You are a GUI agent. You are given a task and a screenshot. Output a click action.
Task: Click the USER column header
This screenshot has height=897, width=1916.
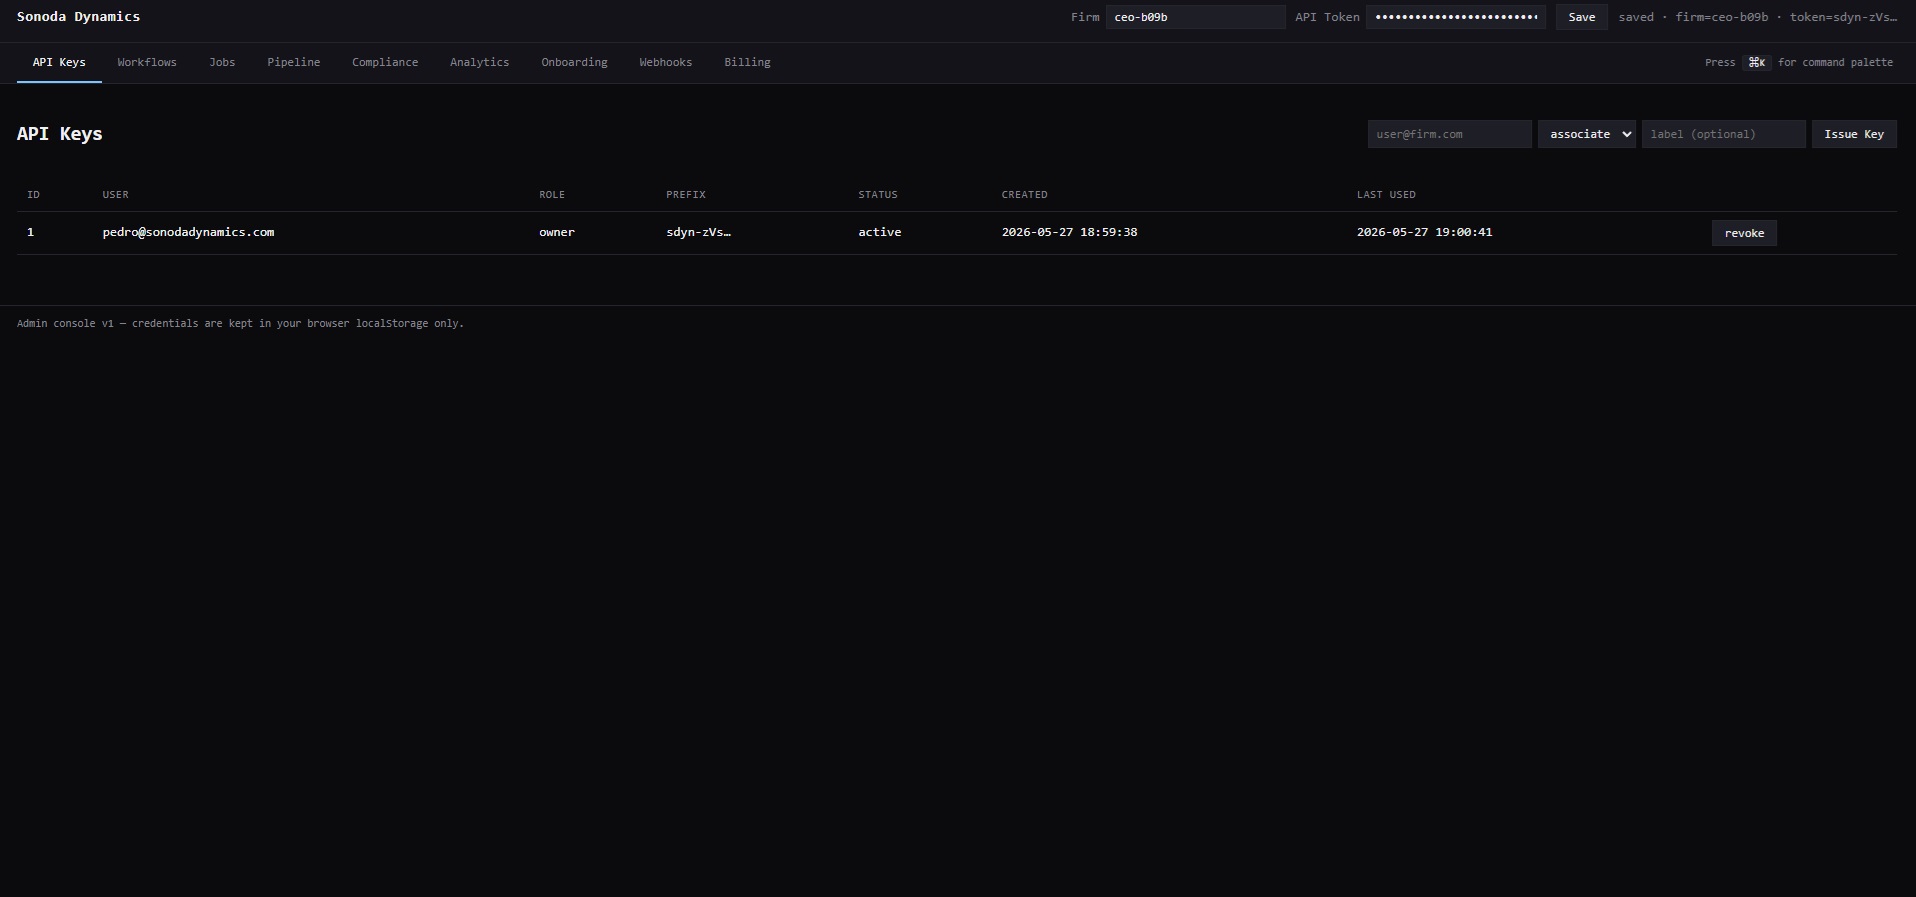pyautogui.click(x=116, y=195)
